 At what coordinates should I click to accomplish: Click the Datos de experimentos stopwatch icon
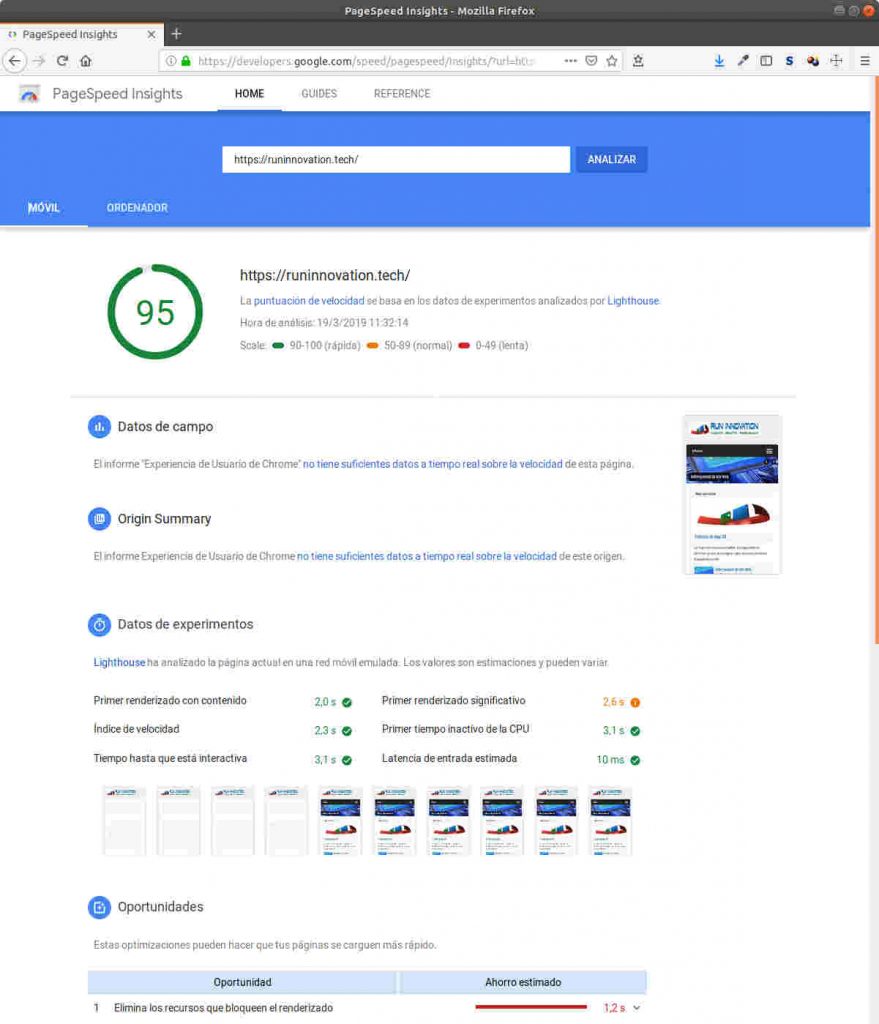coord(99,624)
